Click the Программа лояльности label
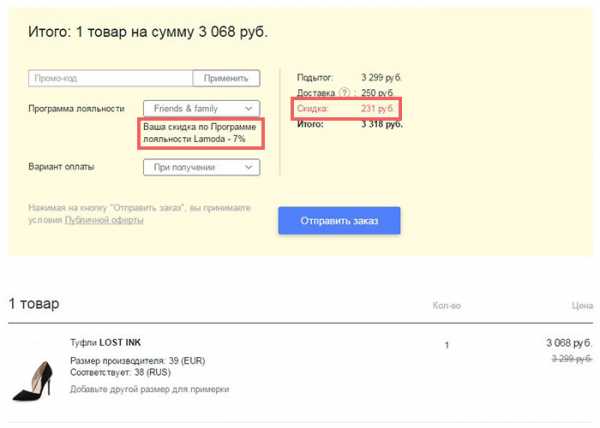Screen dimensions: 600x428 click(77, 108)
